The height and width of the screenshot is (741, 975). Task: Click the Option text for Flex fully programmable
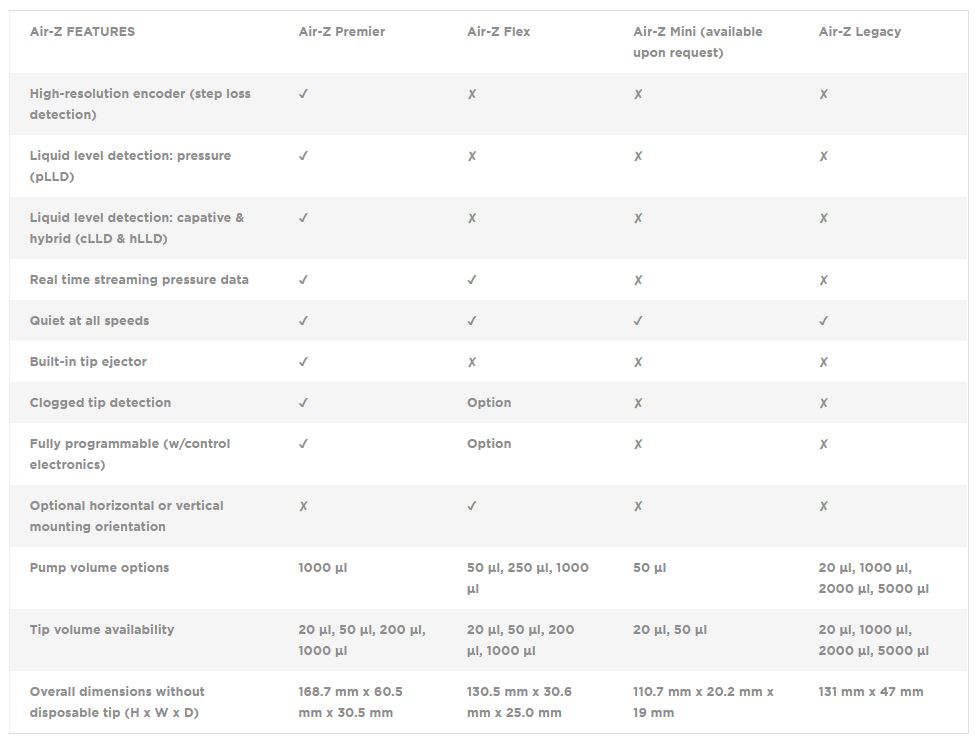(489, 444)
